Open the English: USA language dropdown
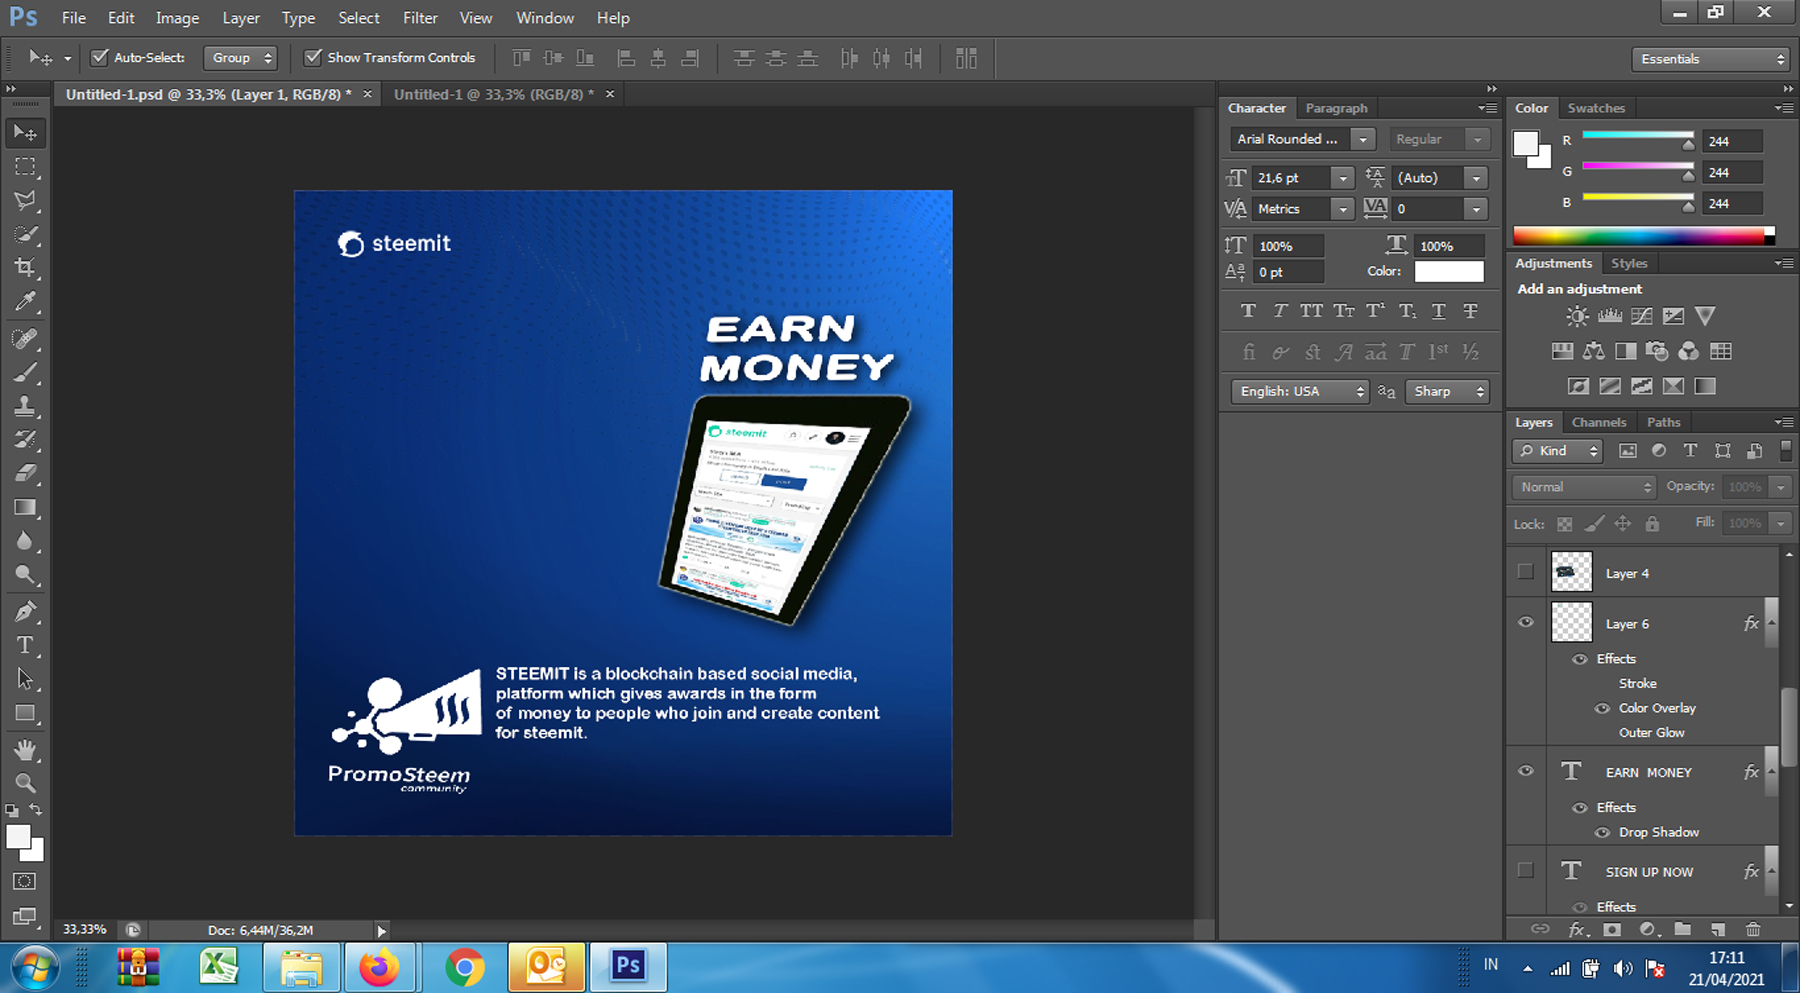Screen dimensions: 1800x993 click(x=1300, y=391)
